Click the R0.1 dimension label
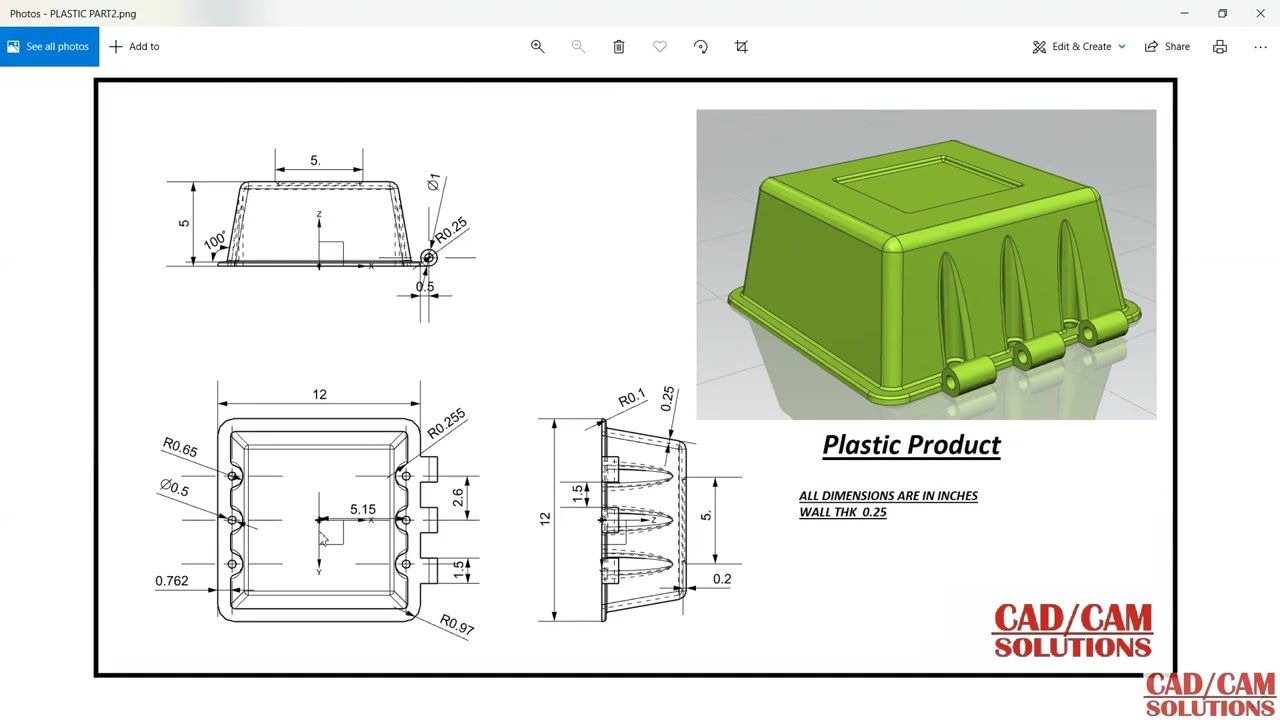1280x720 pixels. click(x=632, y=399)
